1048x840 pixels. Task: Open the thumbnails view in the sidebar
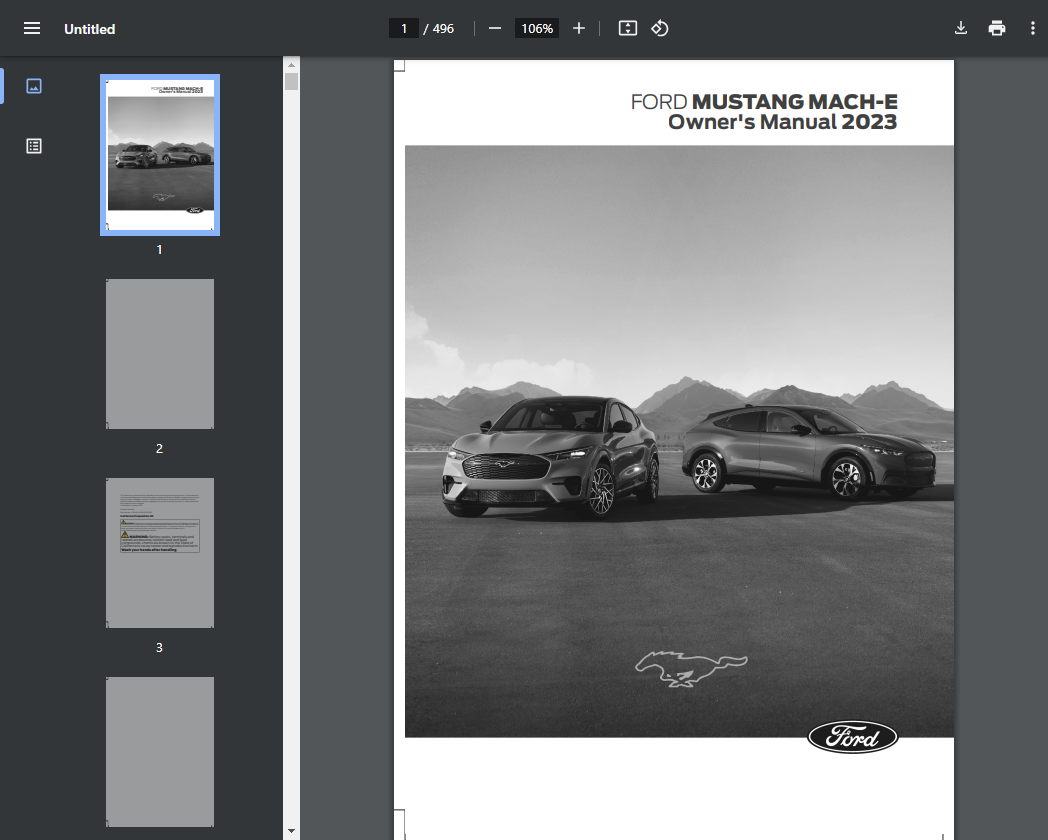pos(34,86)
